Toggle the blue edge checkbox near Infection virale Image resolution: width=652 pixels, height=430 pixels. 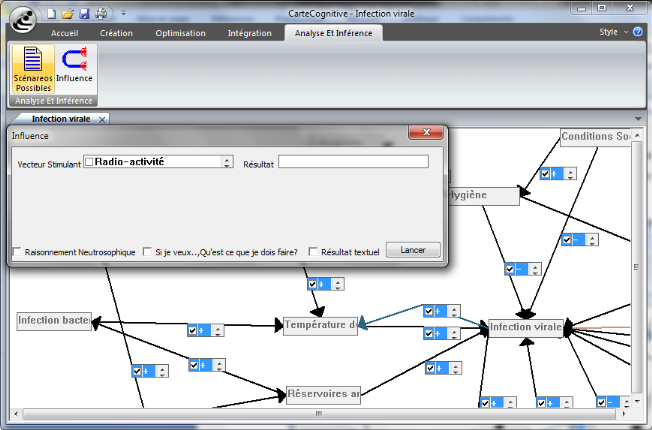(429, 311)
